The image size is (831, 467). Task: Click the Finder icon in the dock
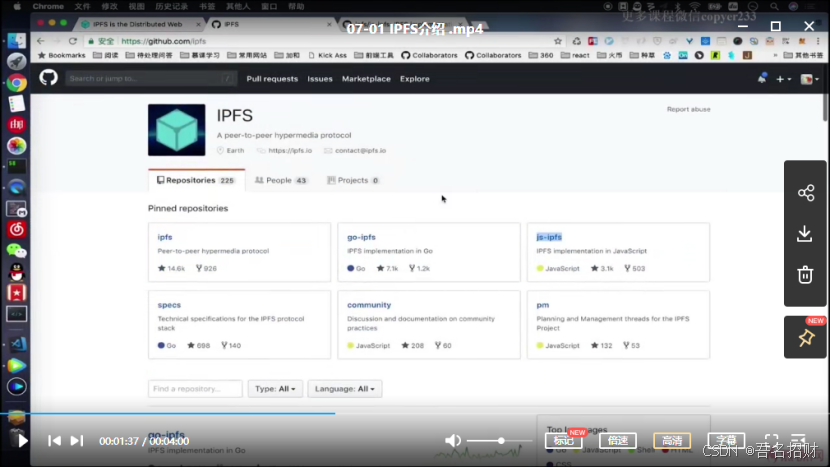click(16, 41)
